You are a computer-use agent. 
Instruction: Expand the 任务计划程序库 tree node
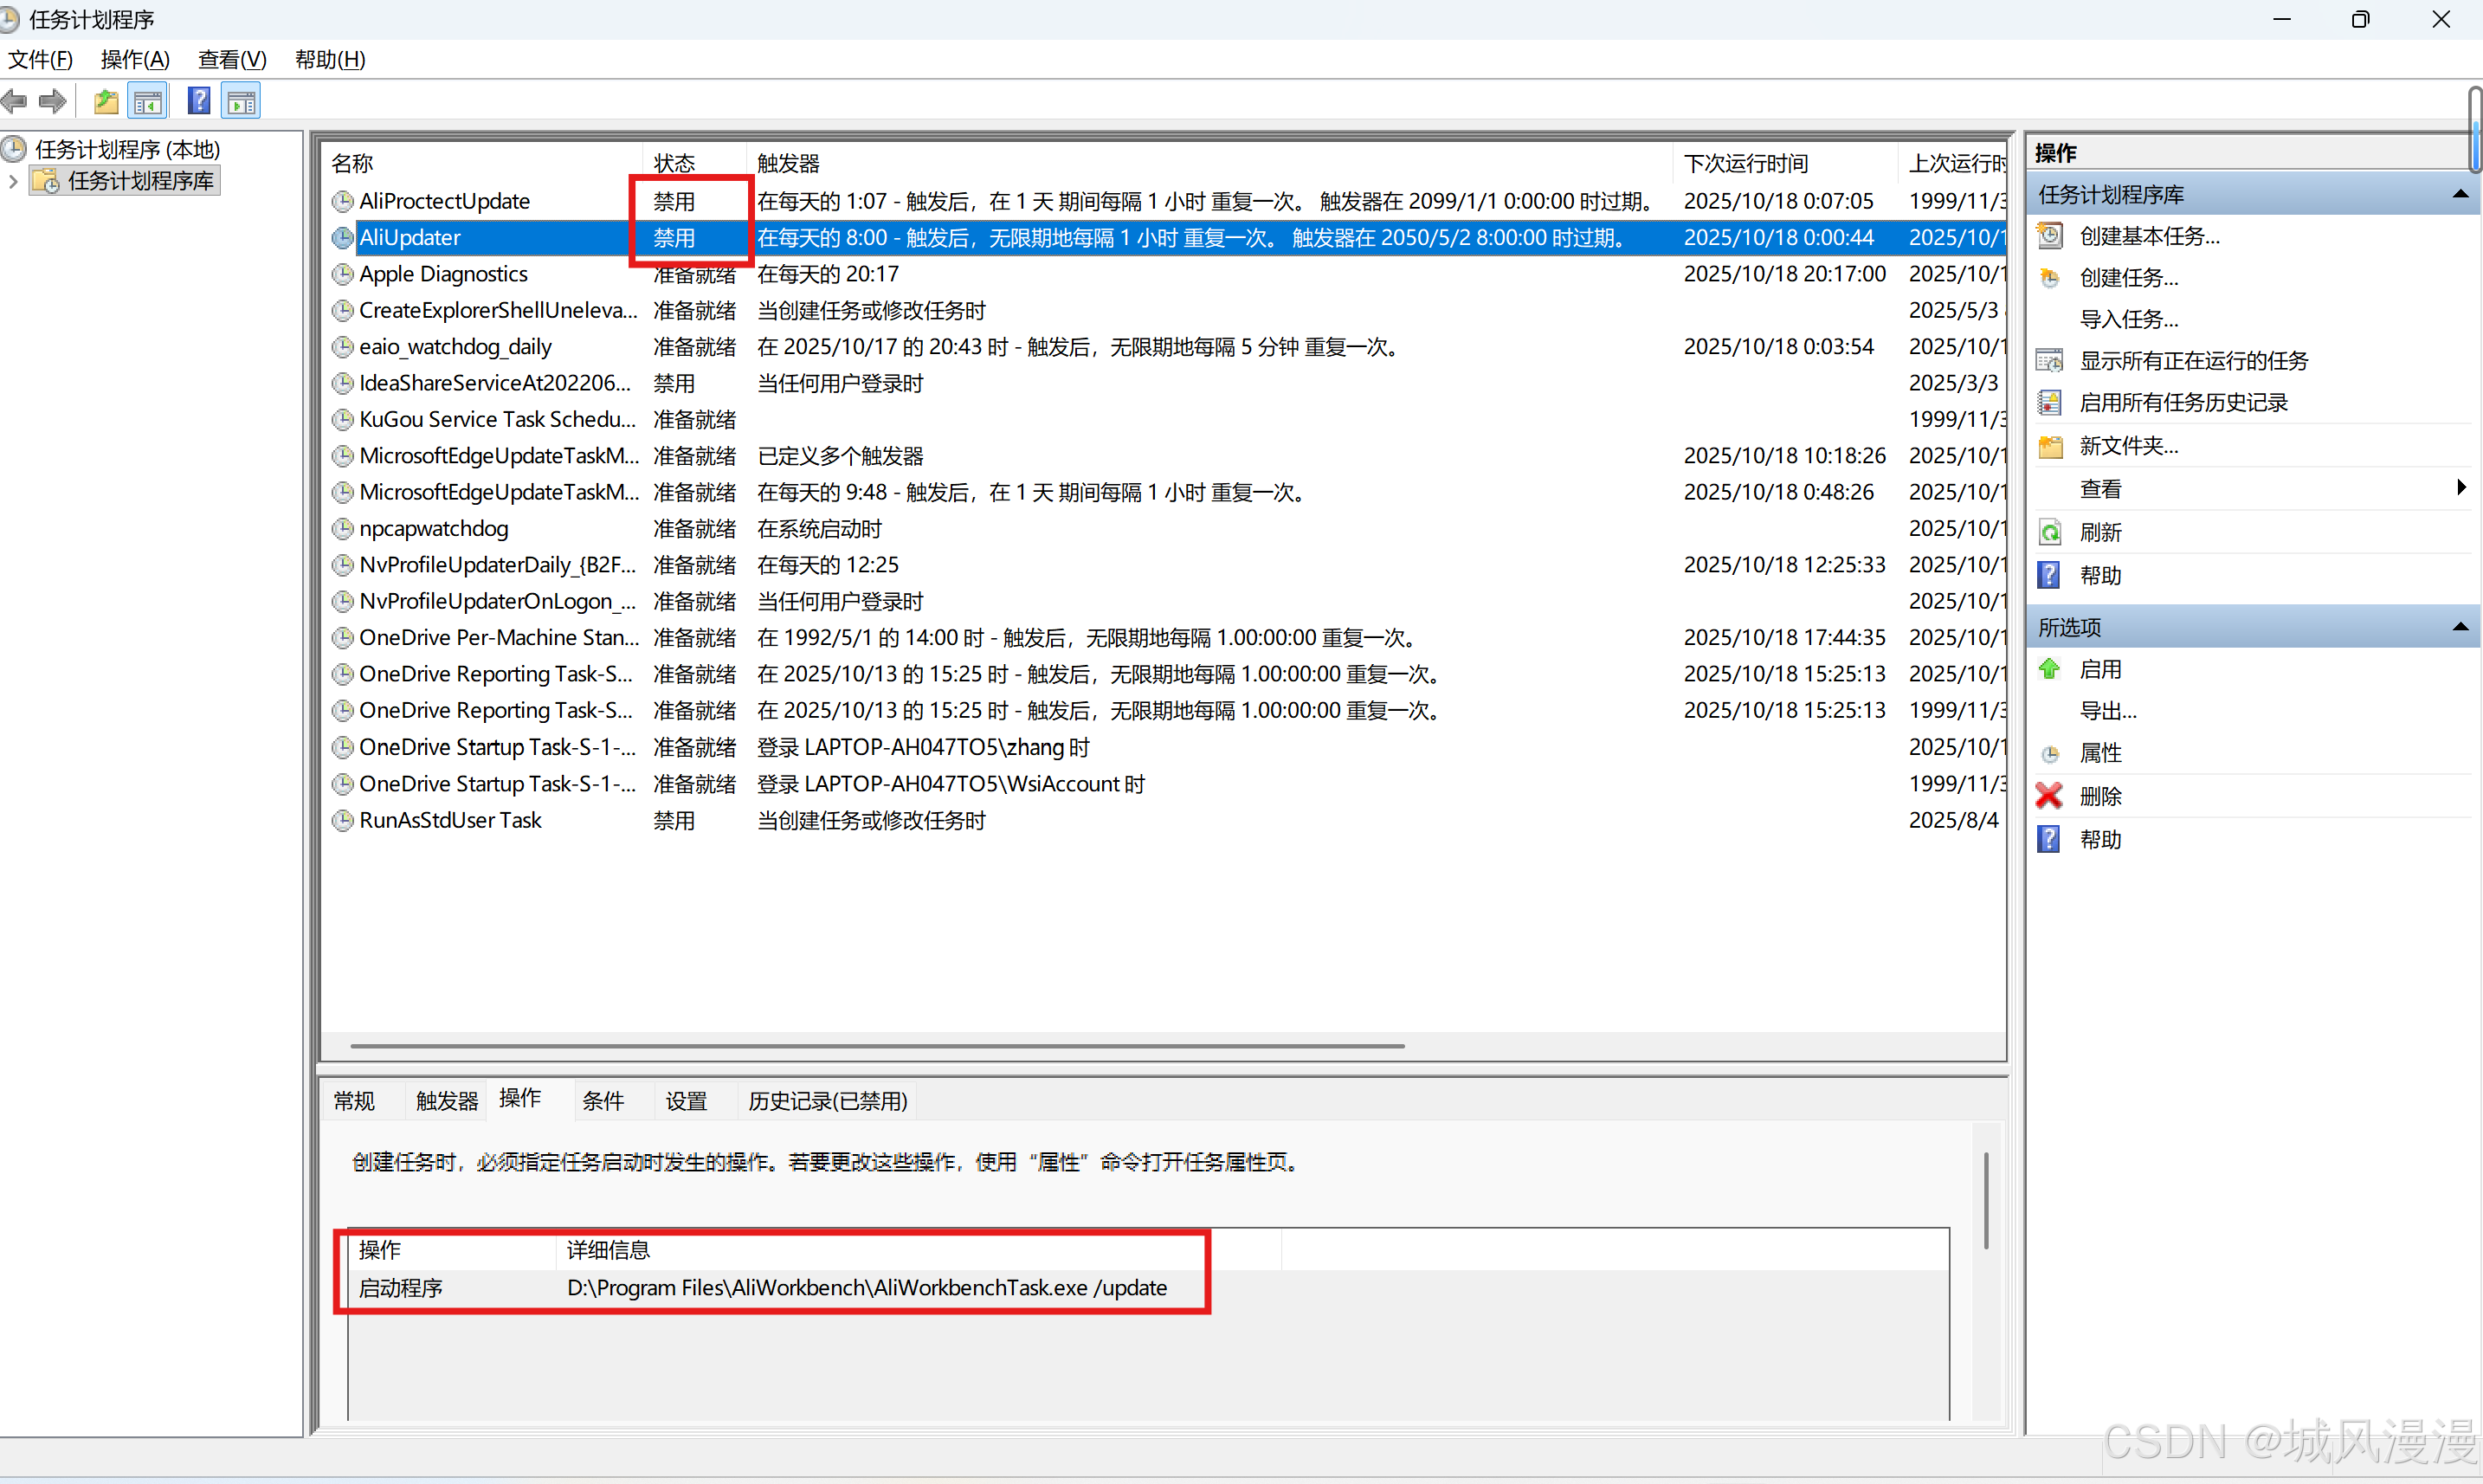point(13,181)
